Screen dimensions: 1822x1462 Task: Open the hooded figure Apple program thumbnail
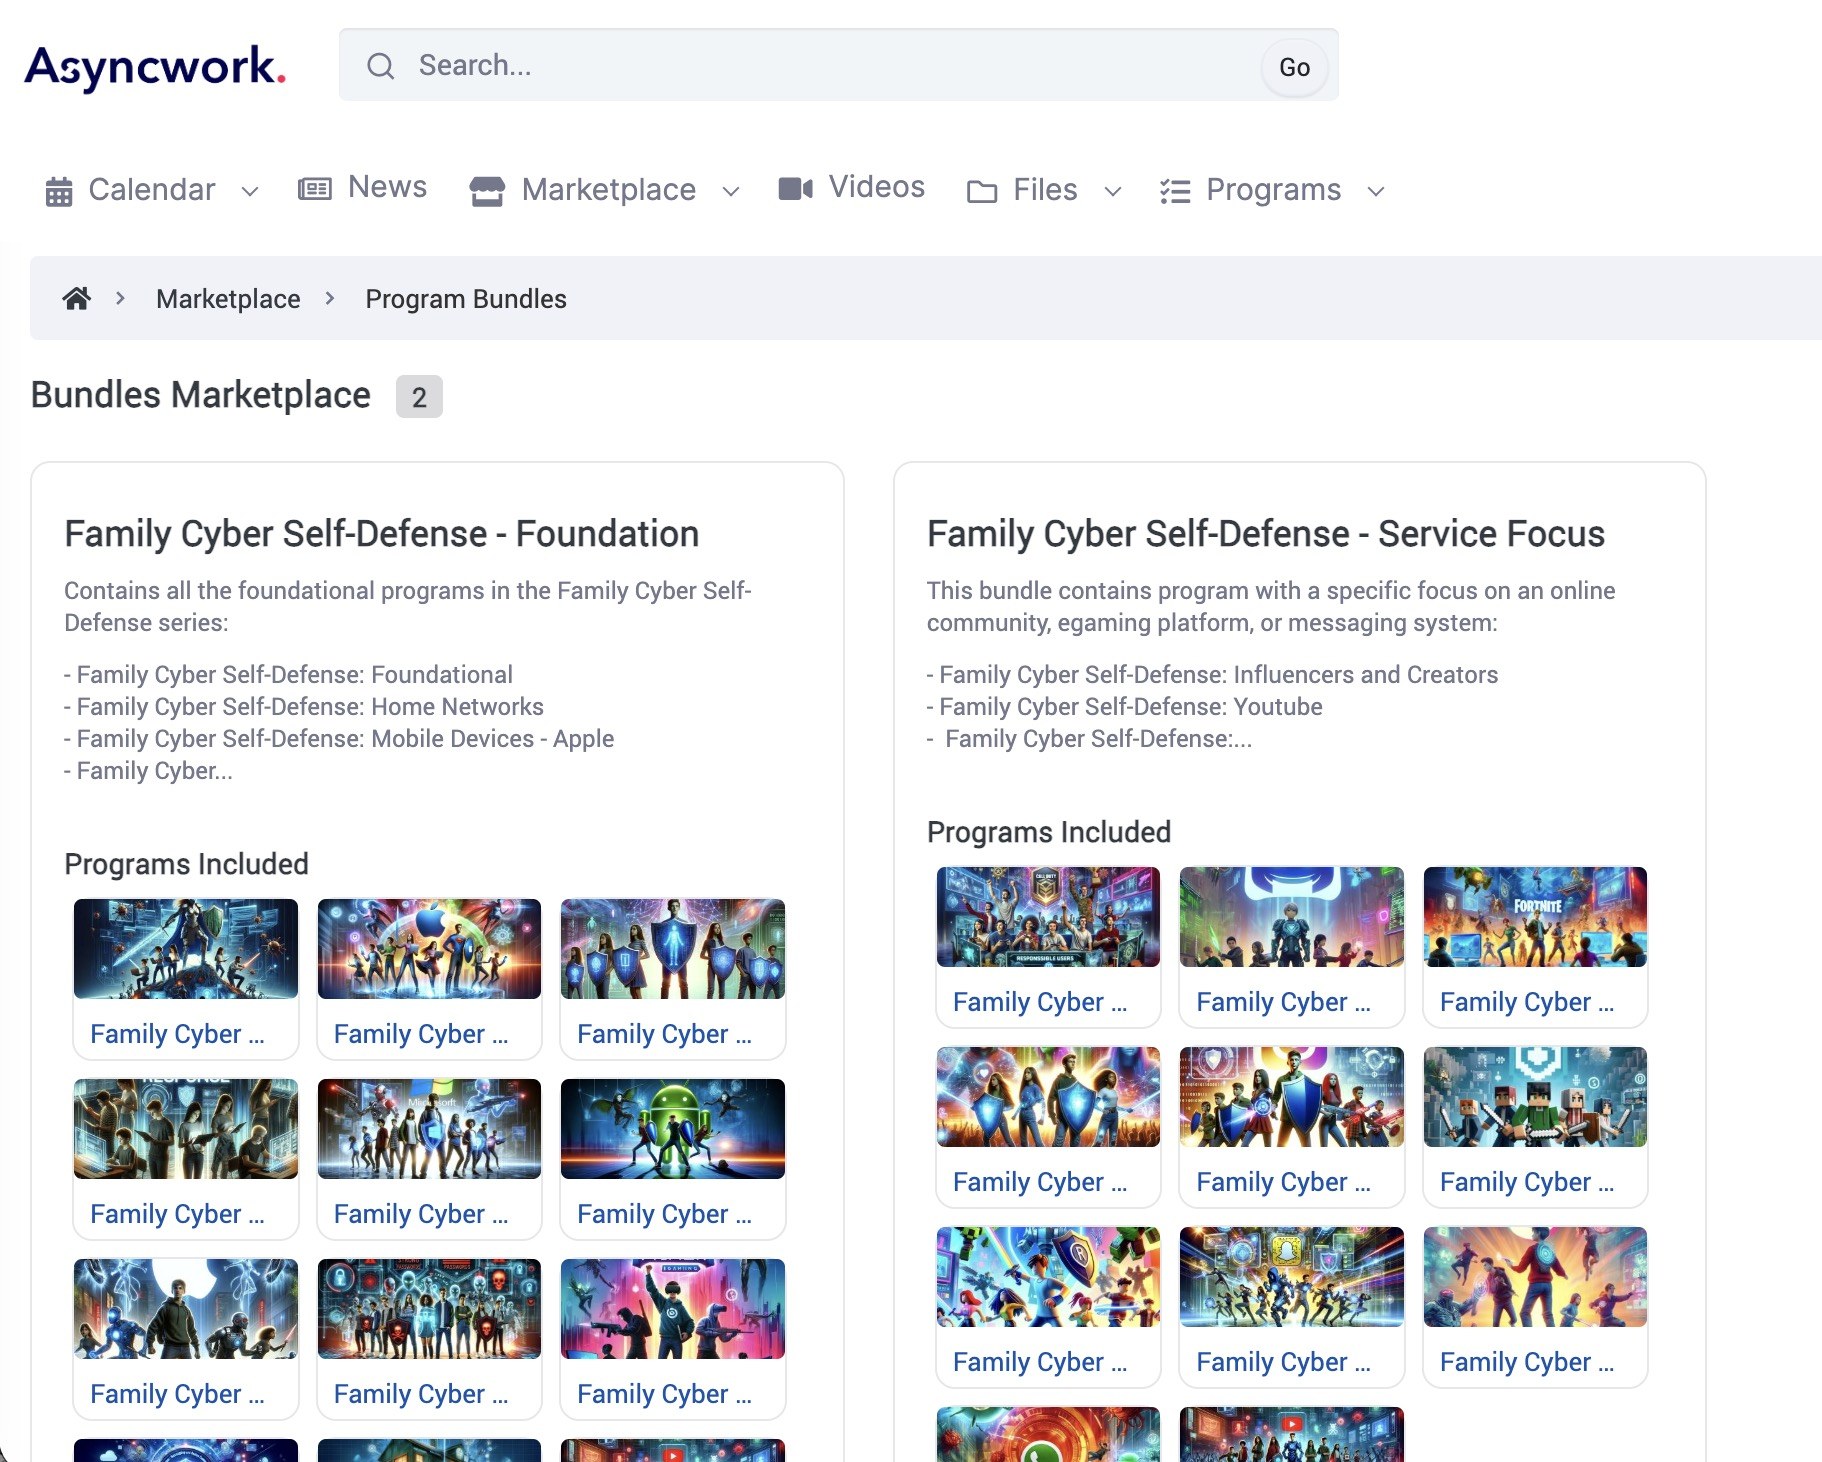(x=186, y=1308)
